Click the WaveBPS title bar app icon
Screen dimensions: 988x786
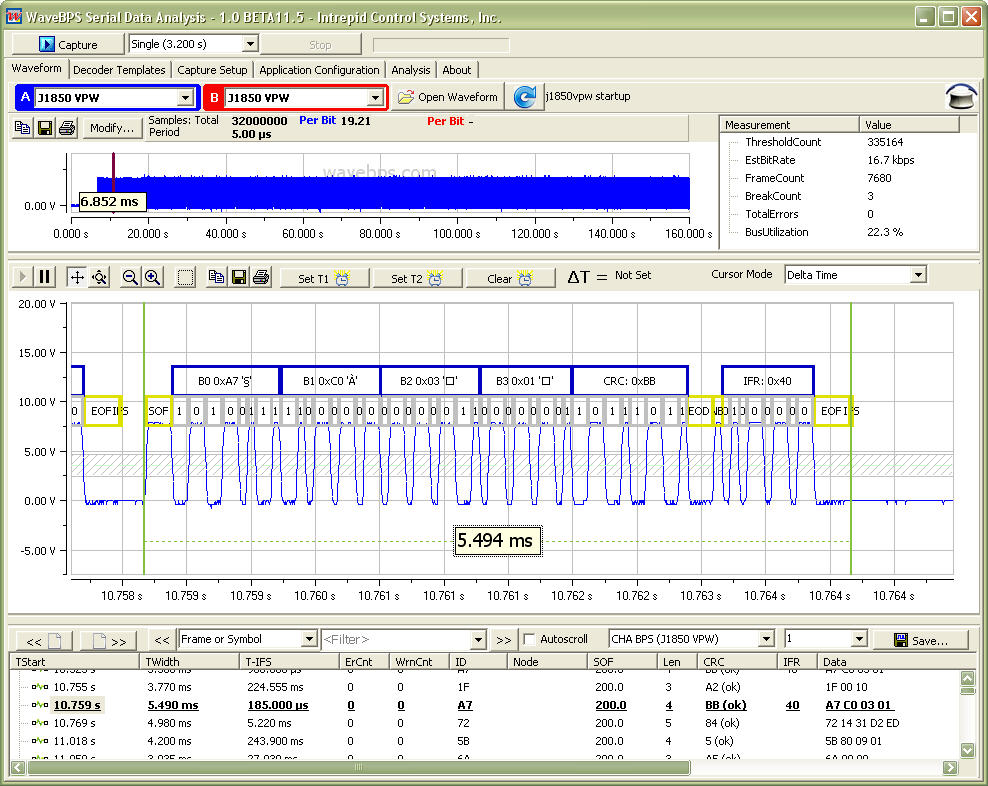pos(13,16)
